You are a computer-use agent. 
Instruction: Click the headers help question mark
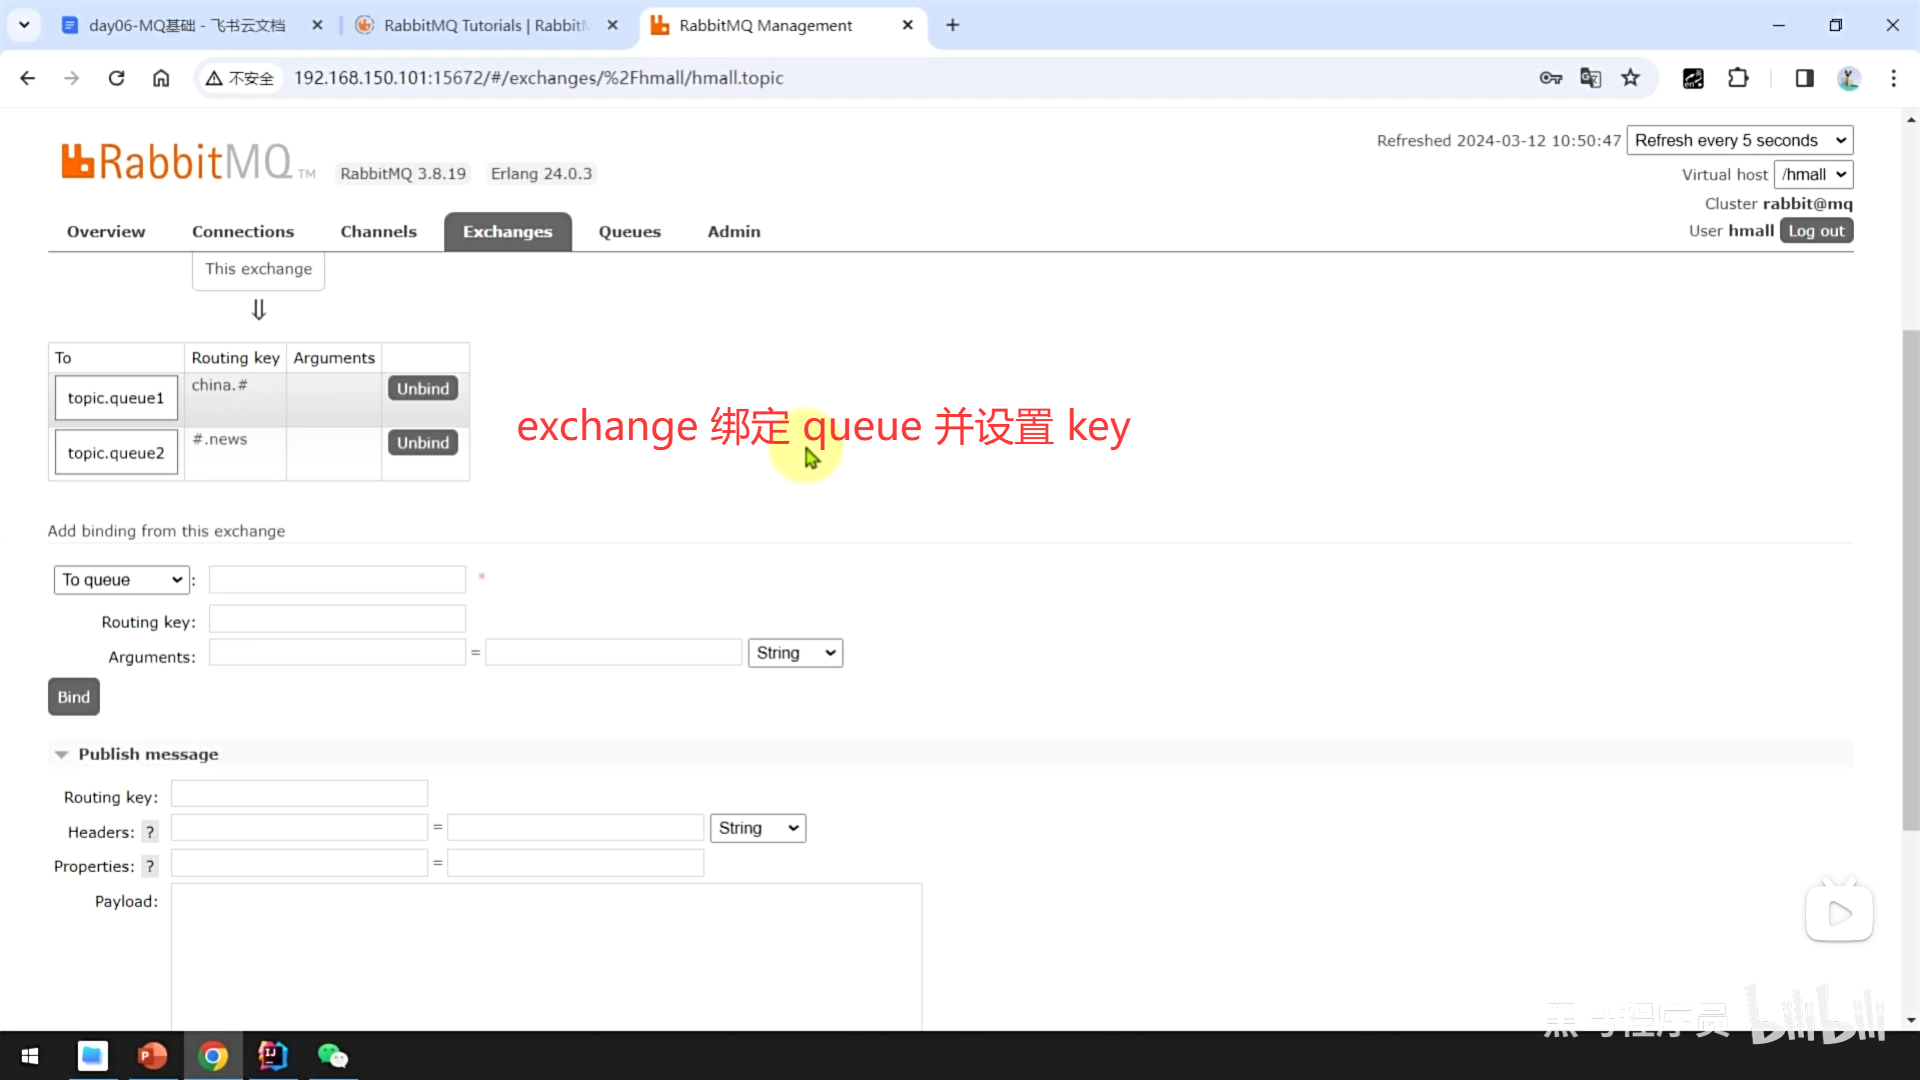pos(150,832)
